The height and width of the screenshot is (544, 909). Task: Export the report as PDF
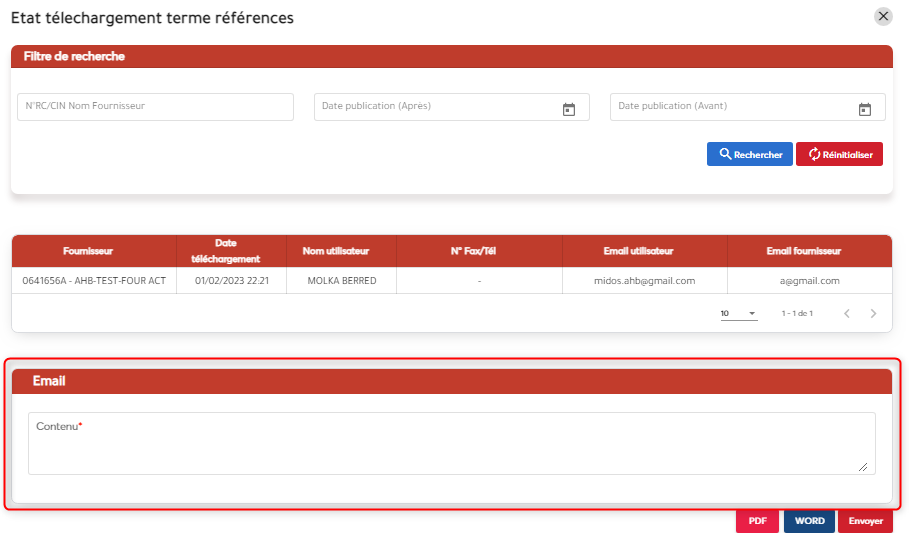click(757, 521)
